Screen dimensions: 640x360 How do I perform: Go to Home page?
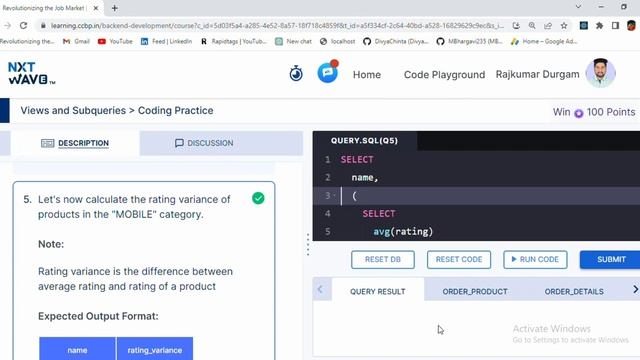(x=367, y=75)
